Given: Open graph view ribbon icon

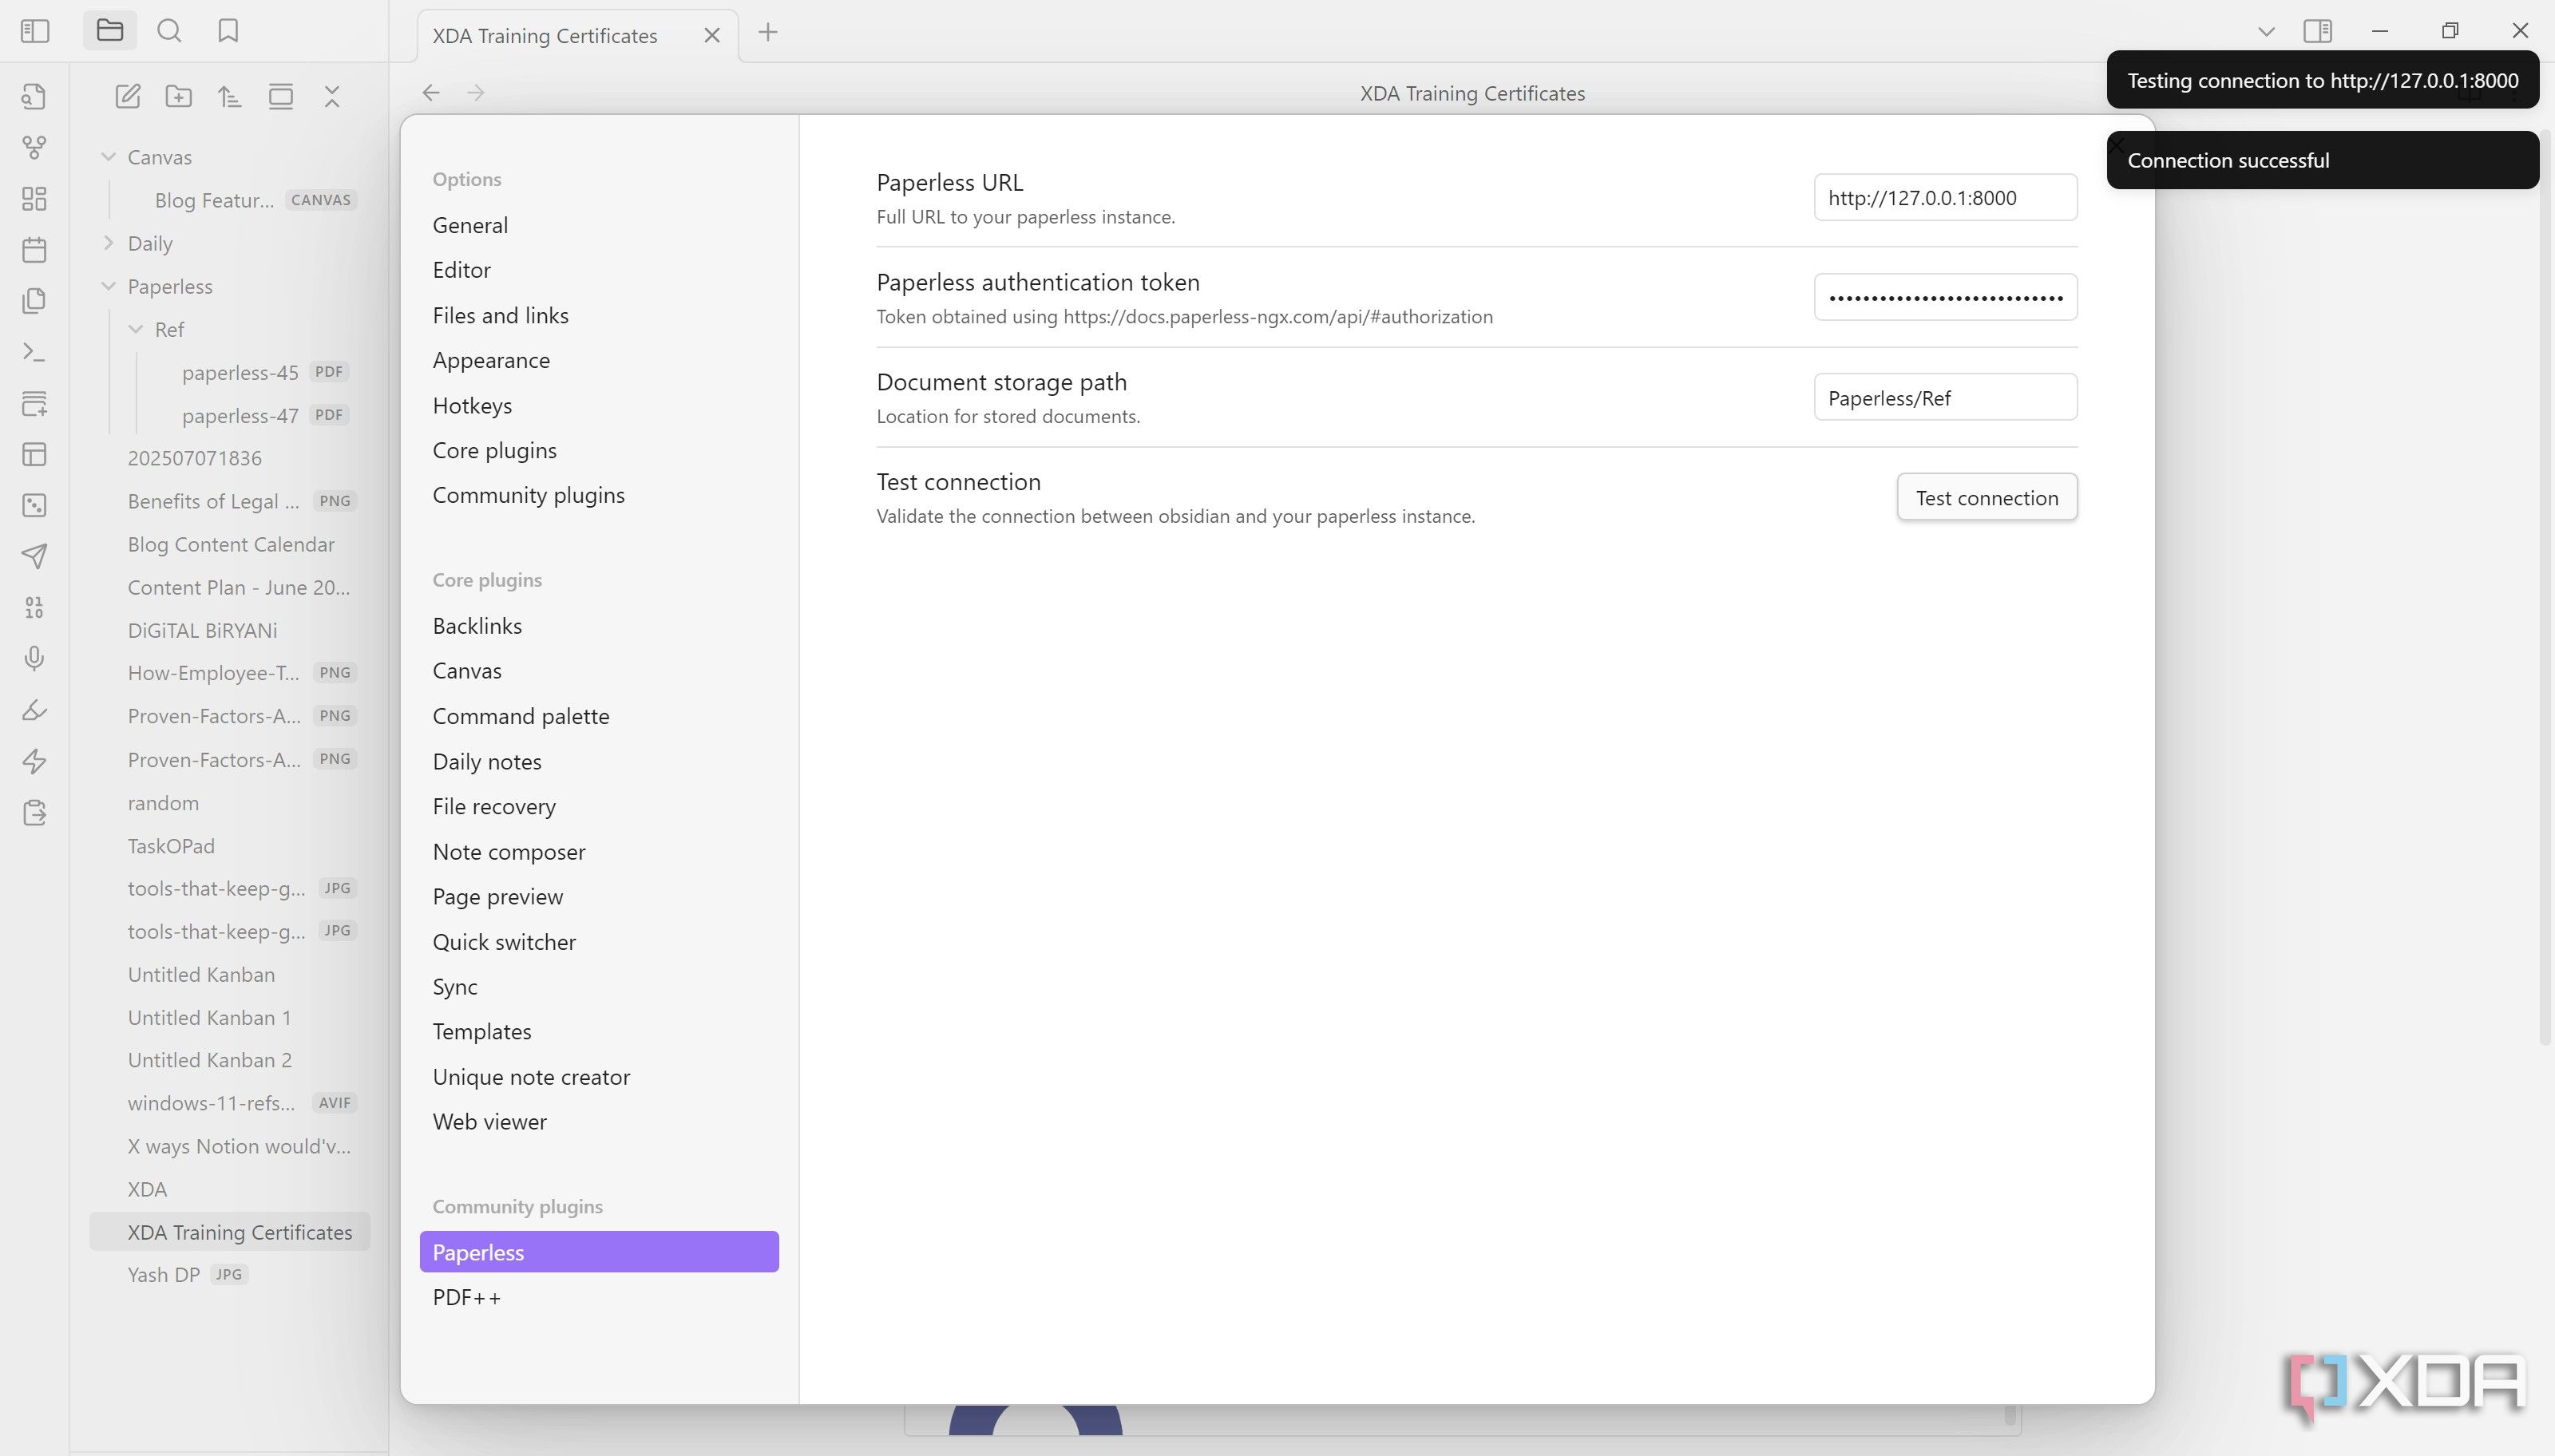Looking at the screenshot, I should coord(34,147).
